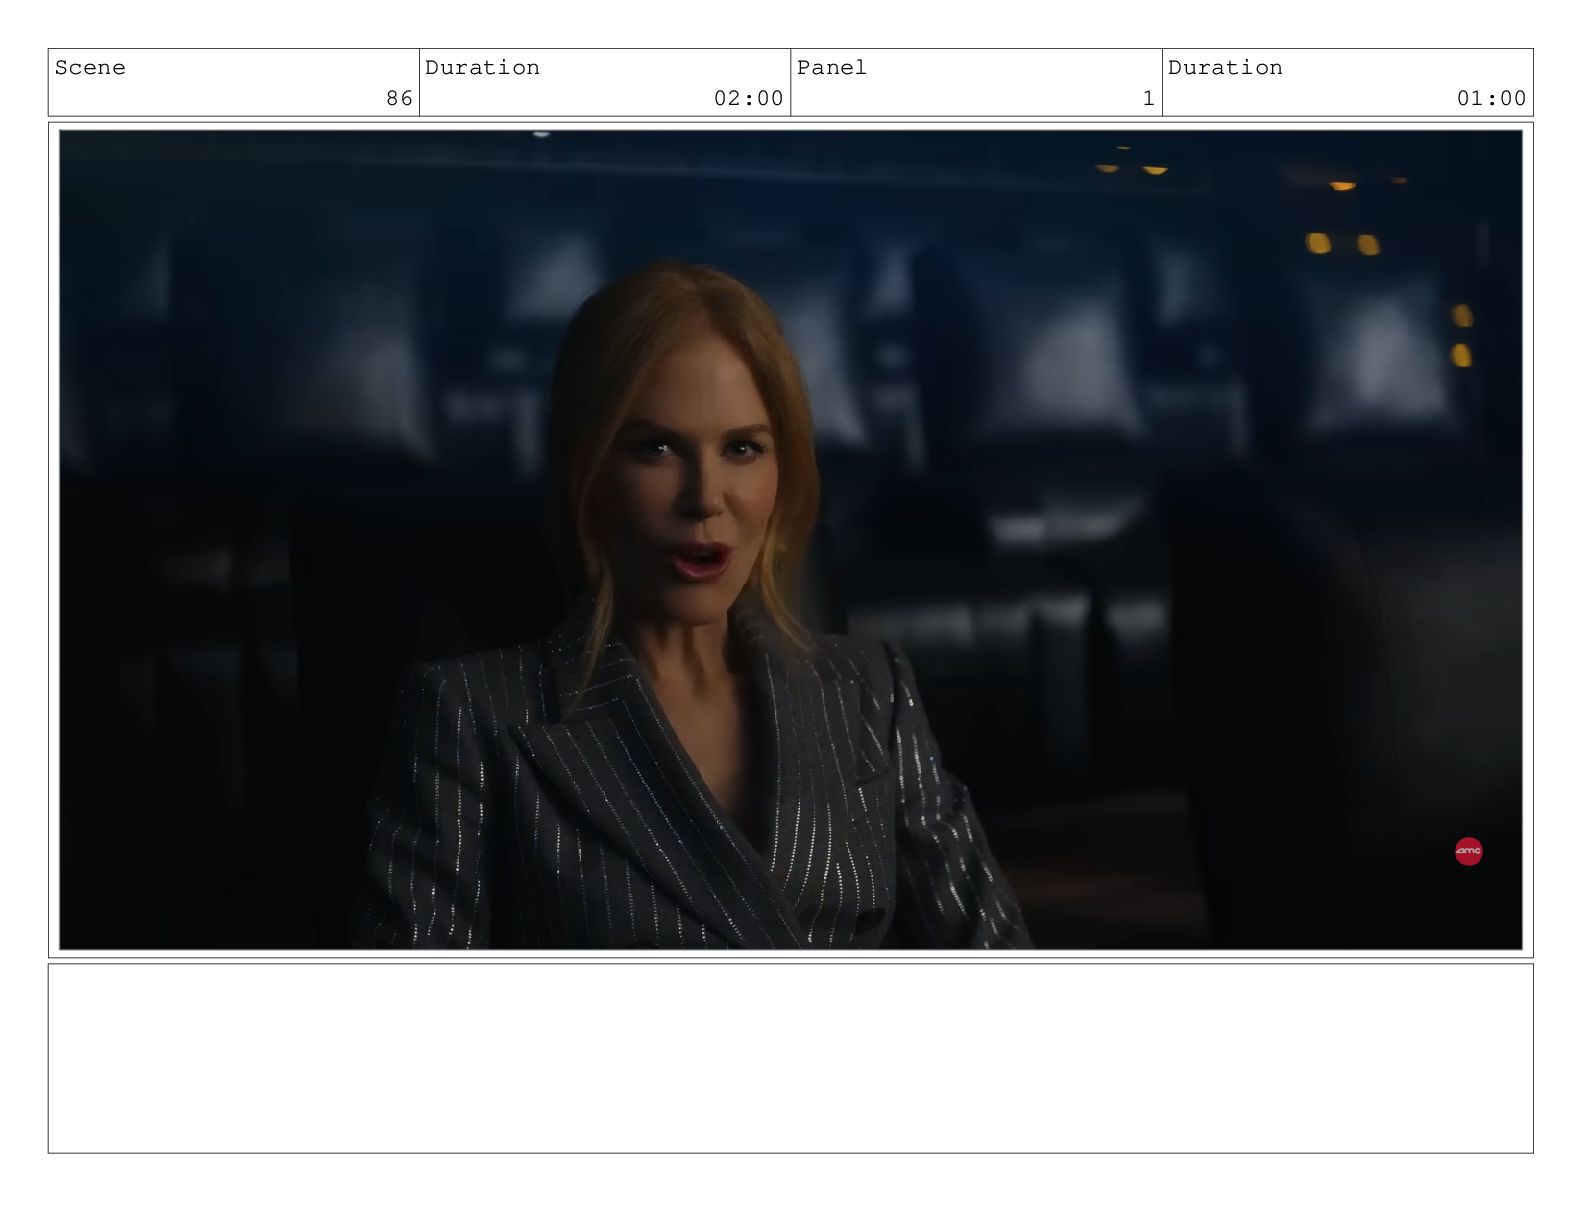This screenshot has width=1582, height=1225.
Task: Select the scene number 86
Action: pyautogui.click(x=399, y=98)
